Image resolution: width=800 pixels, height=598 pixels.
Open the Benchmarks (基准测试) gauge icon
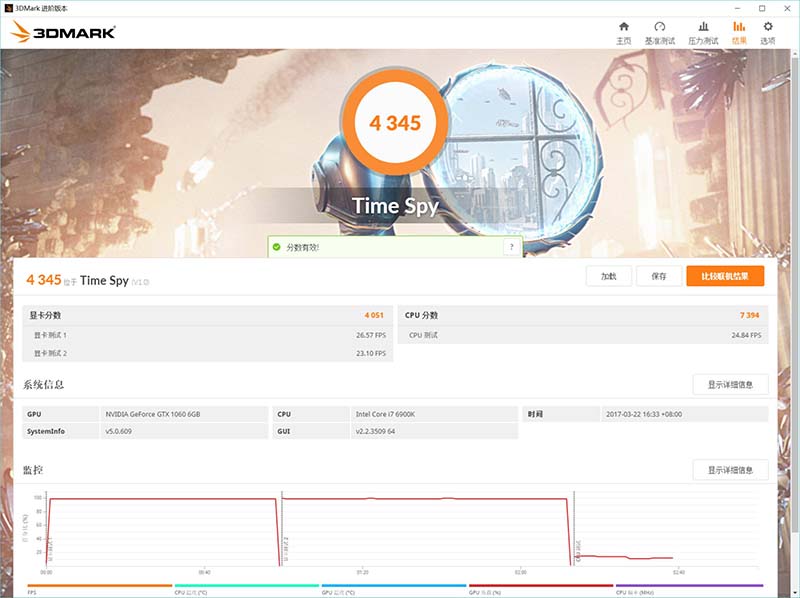[660, 27]
